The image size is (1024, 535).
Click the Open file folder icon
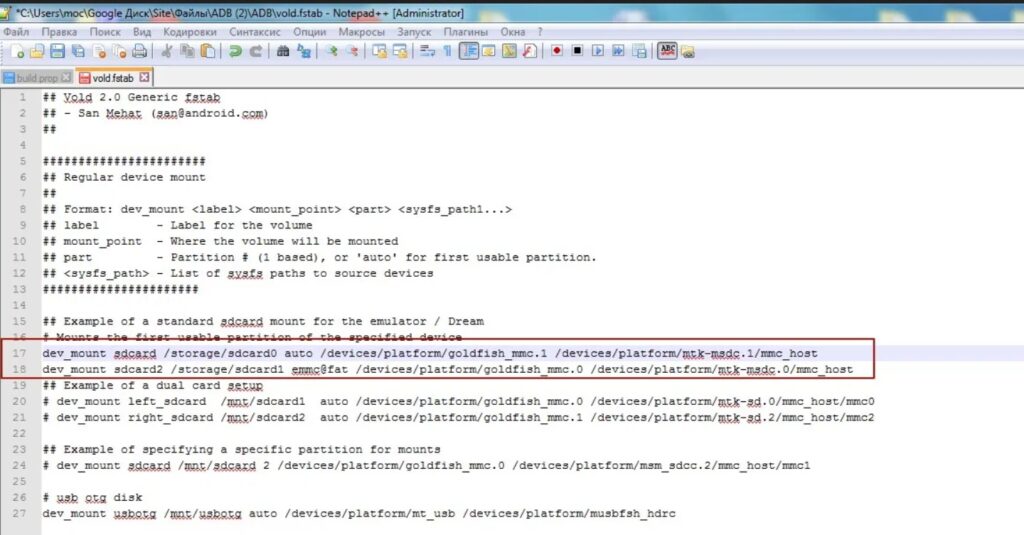tap(37, 51)
